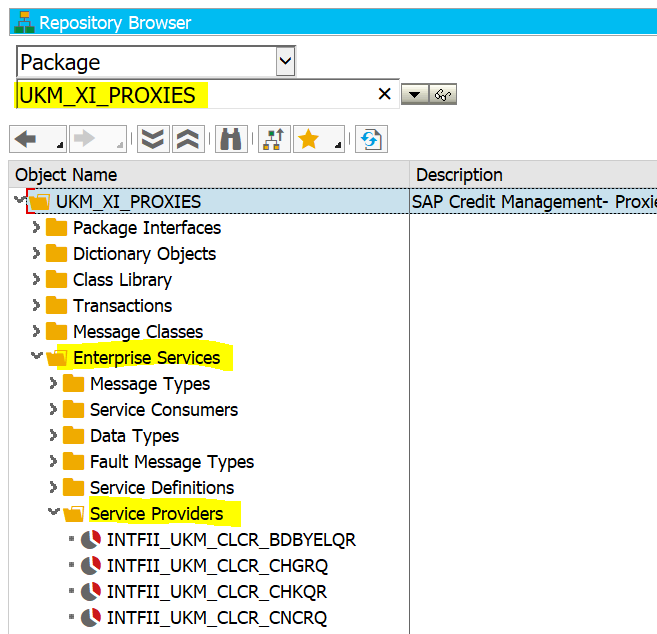Expand the Message Types folder
The height and width of the screenshot is (634, 657).
[53, 383]
